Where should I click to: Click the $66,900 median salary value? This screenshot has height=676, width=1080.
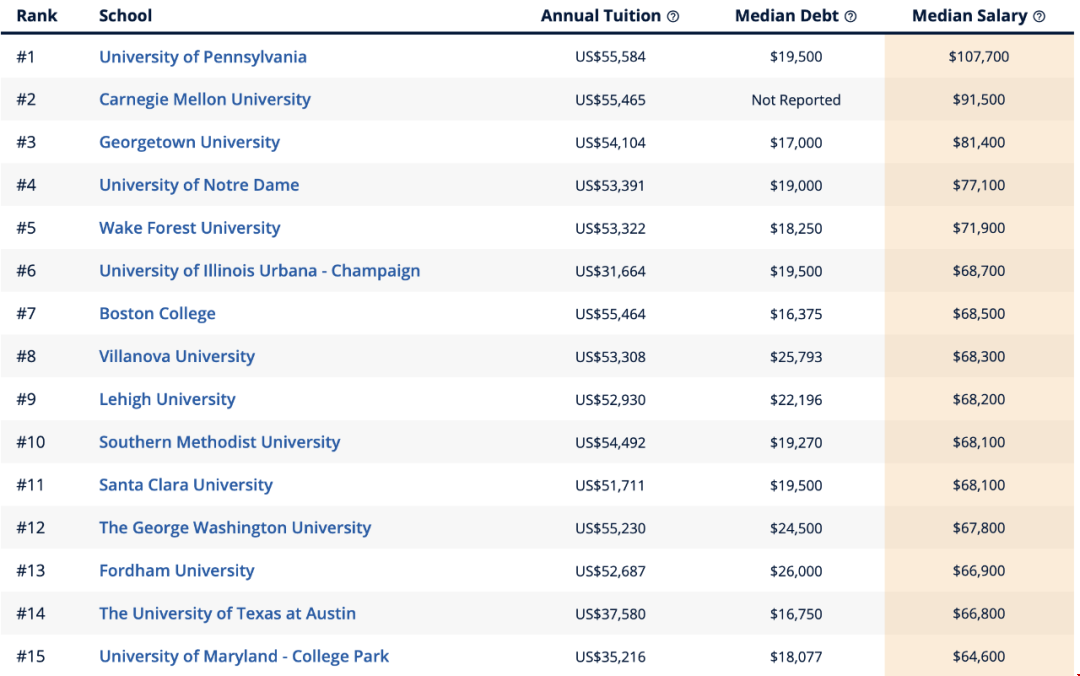979,571
